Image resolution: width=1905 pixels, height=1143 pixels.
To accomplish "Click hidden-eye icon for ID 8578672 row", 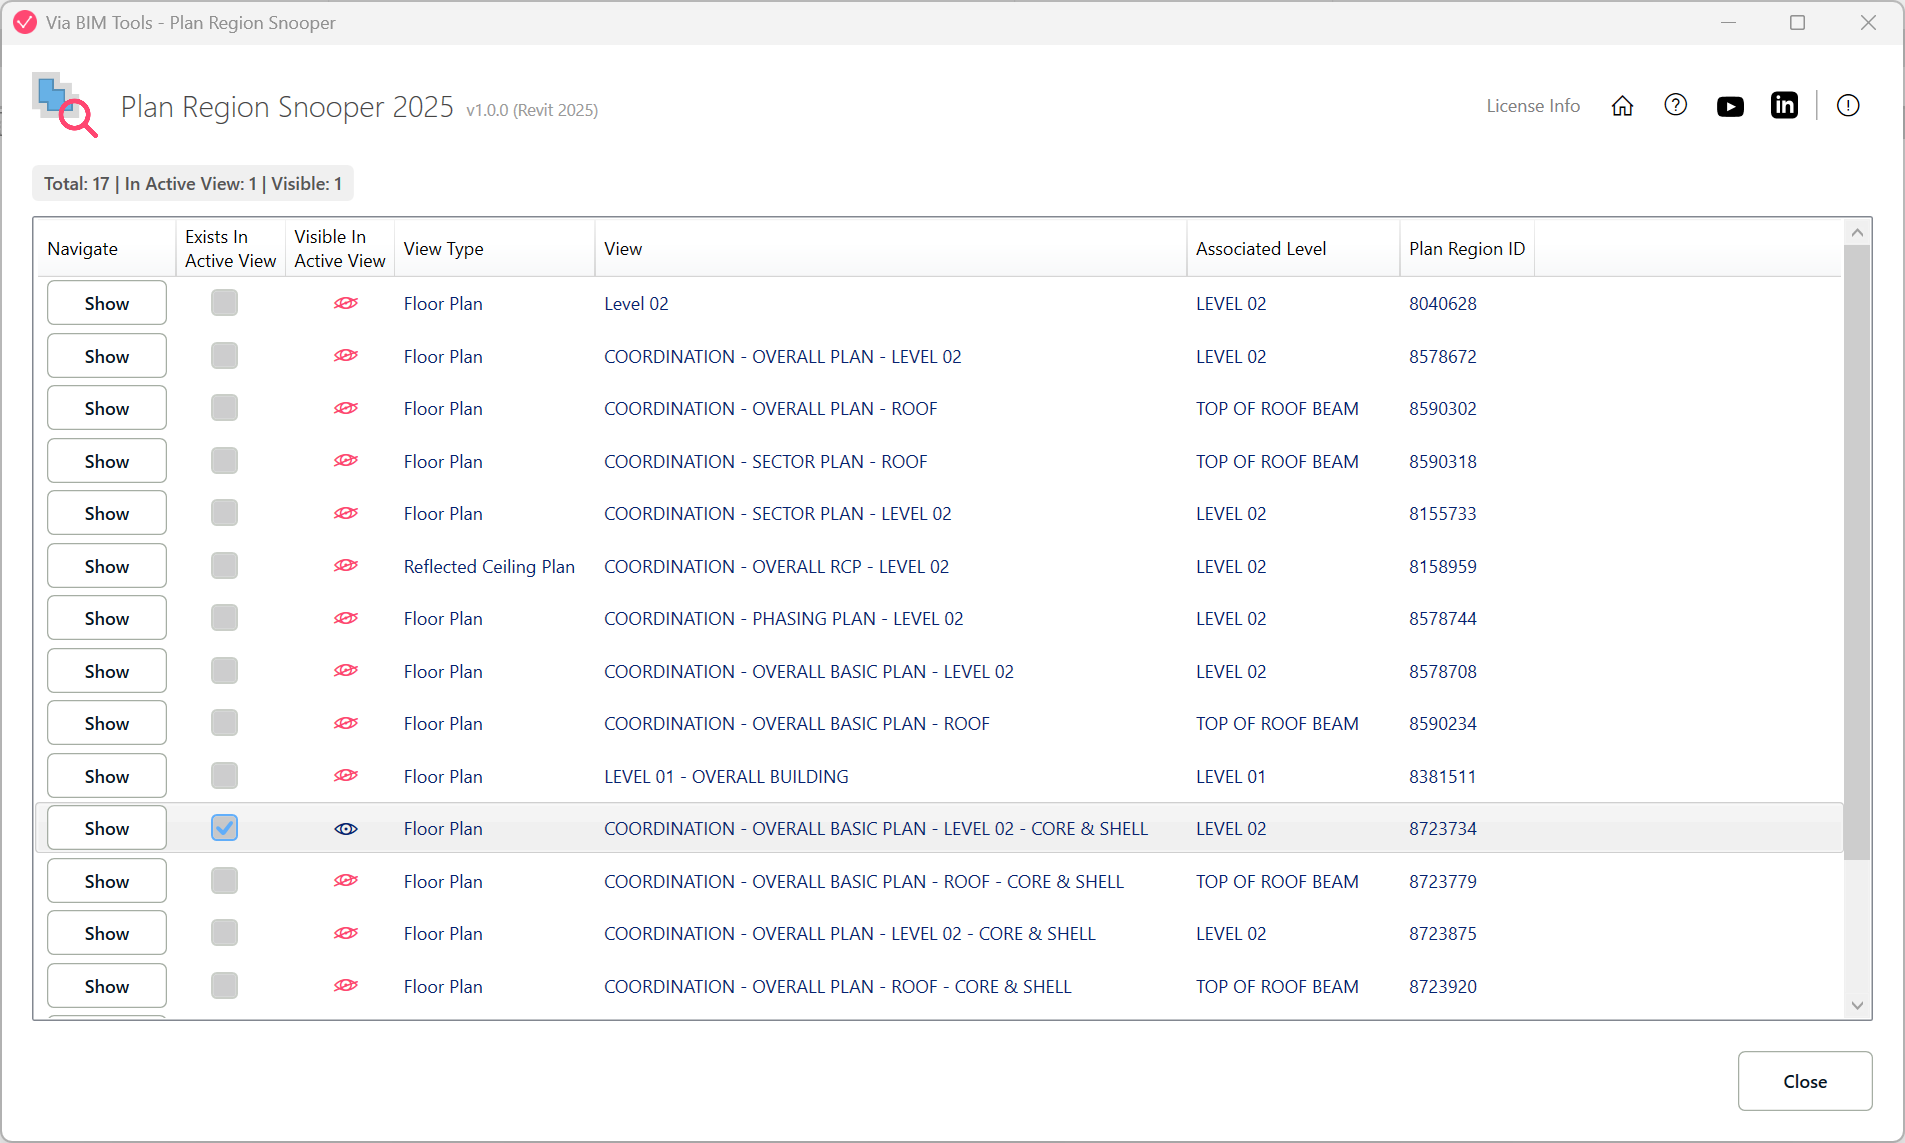I will [x=346, y=356].
